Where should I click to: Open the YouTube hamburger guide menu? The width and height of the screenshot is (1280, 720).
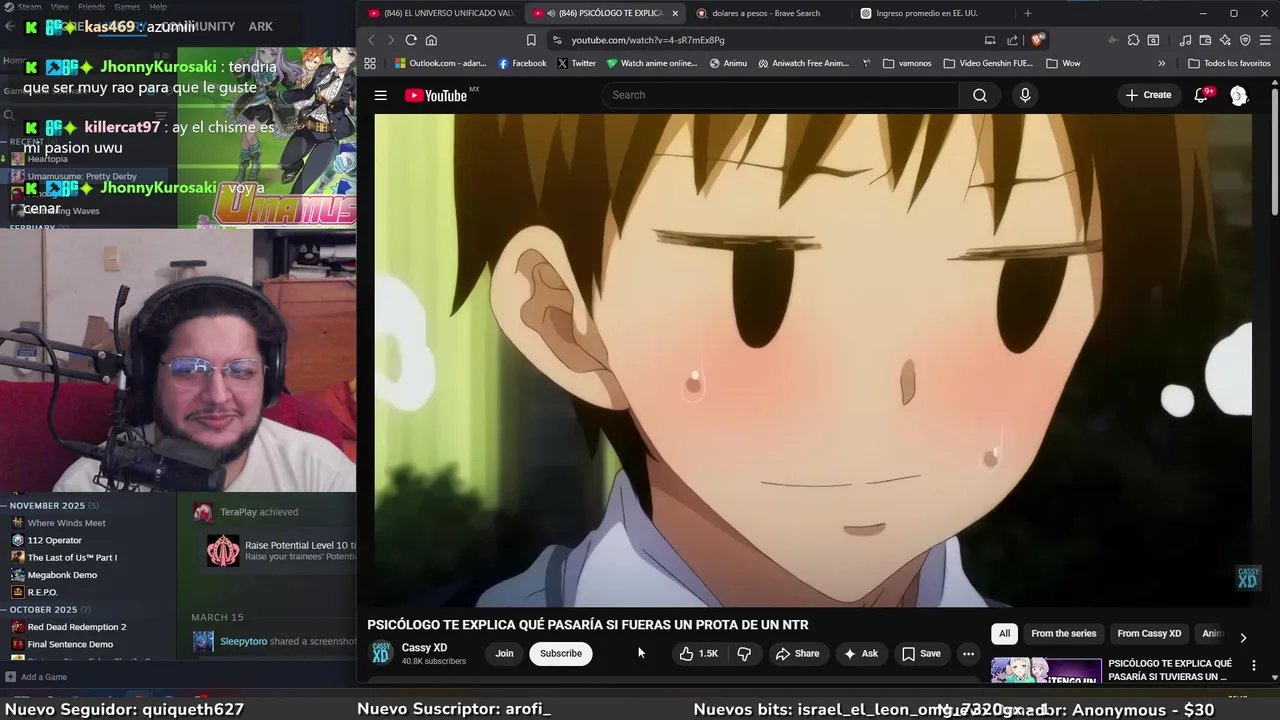(380, 95)
